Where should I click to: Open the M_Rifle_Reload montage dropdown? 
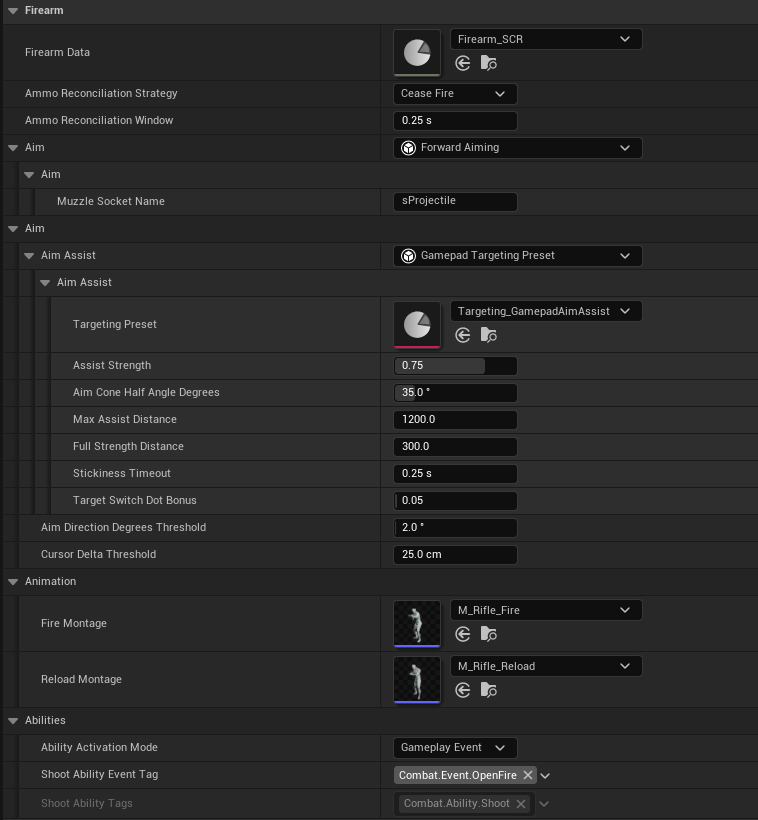point(546,666)
